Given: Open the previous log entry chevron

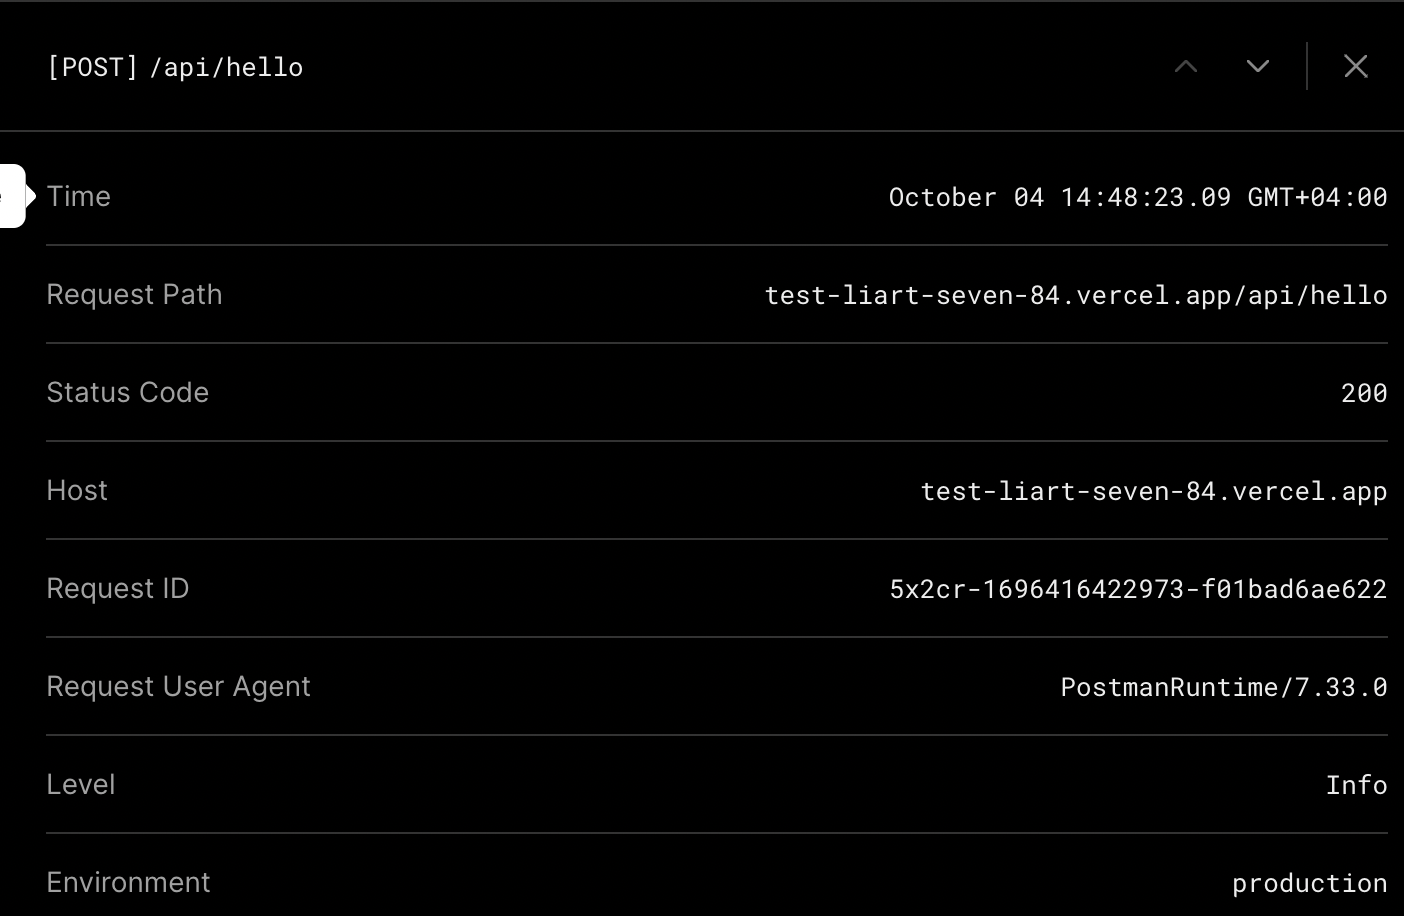Looking at the screenshot, I should coord(1186,66).
